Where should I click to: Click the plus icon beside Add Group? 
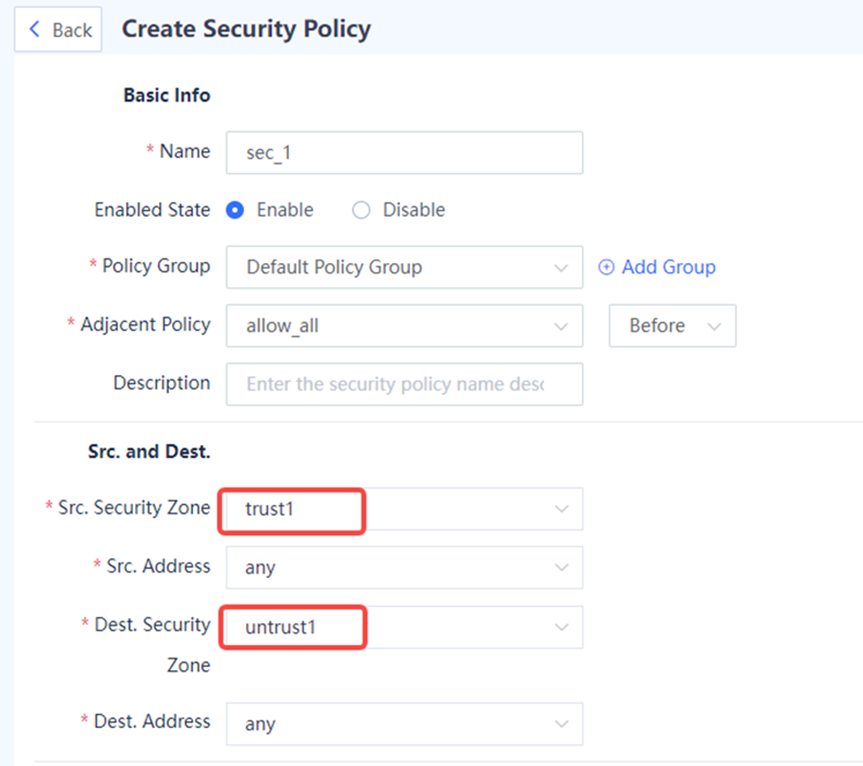tap(606, 267)
